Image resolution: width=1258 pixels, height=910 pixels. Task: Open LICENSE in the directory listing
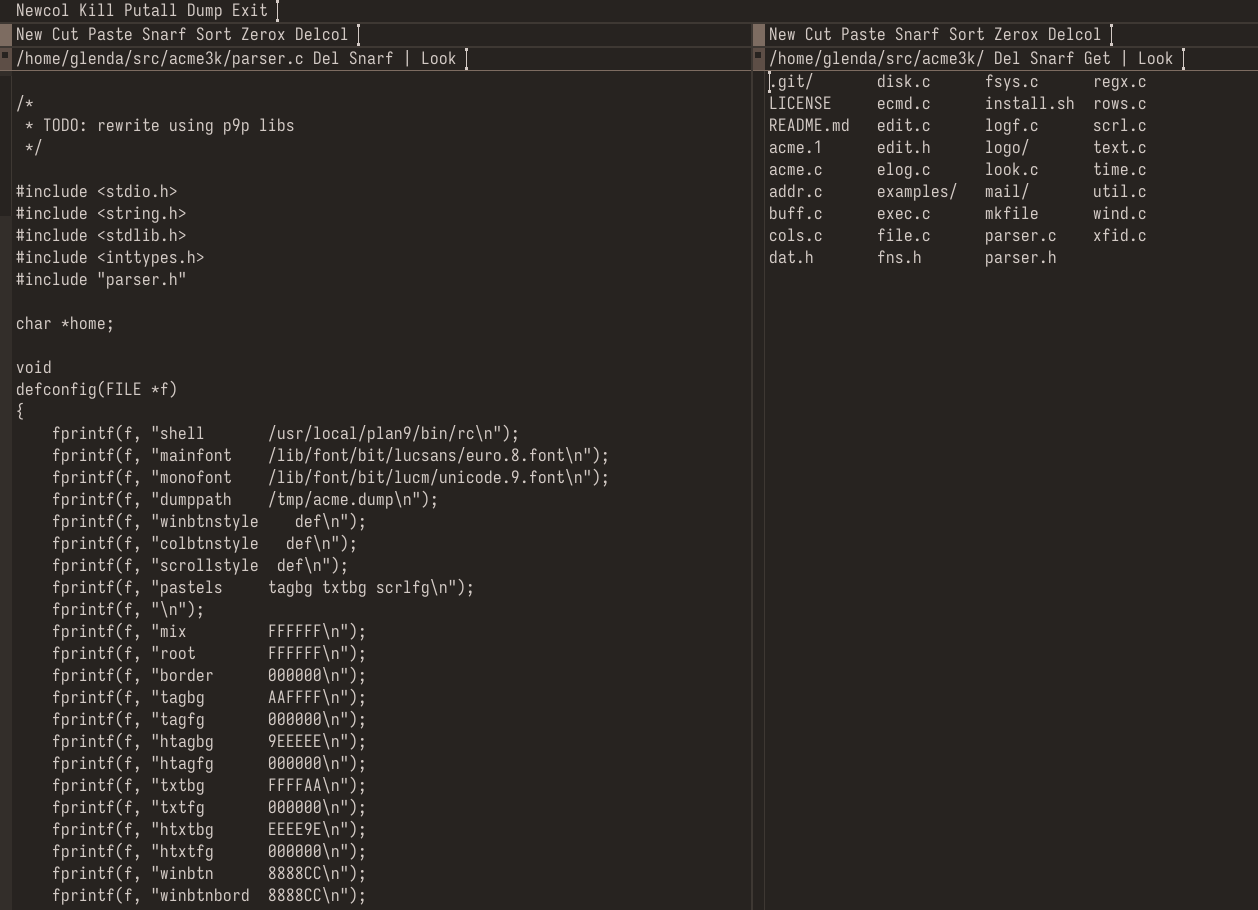click(x=800, y=104)
